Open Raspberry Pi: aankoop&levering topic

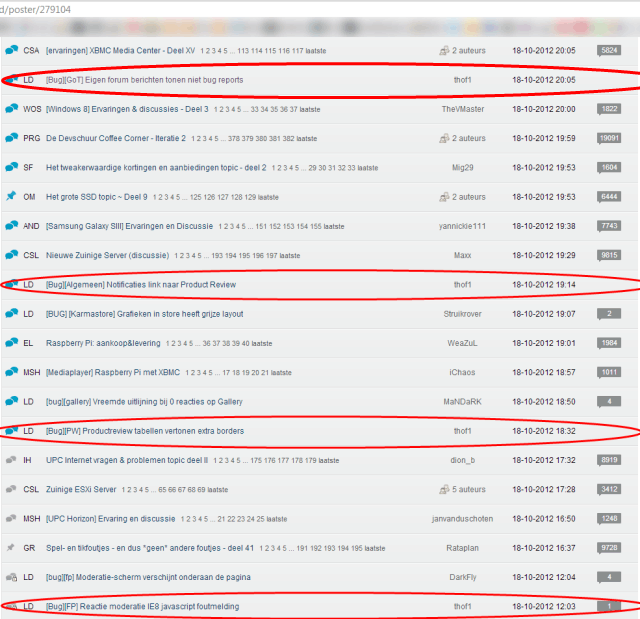103,343
